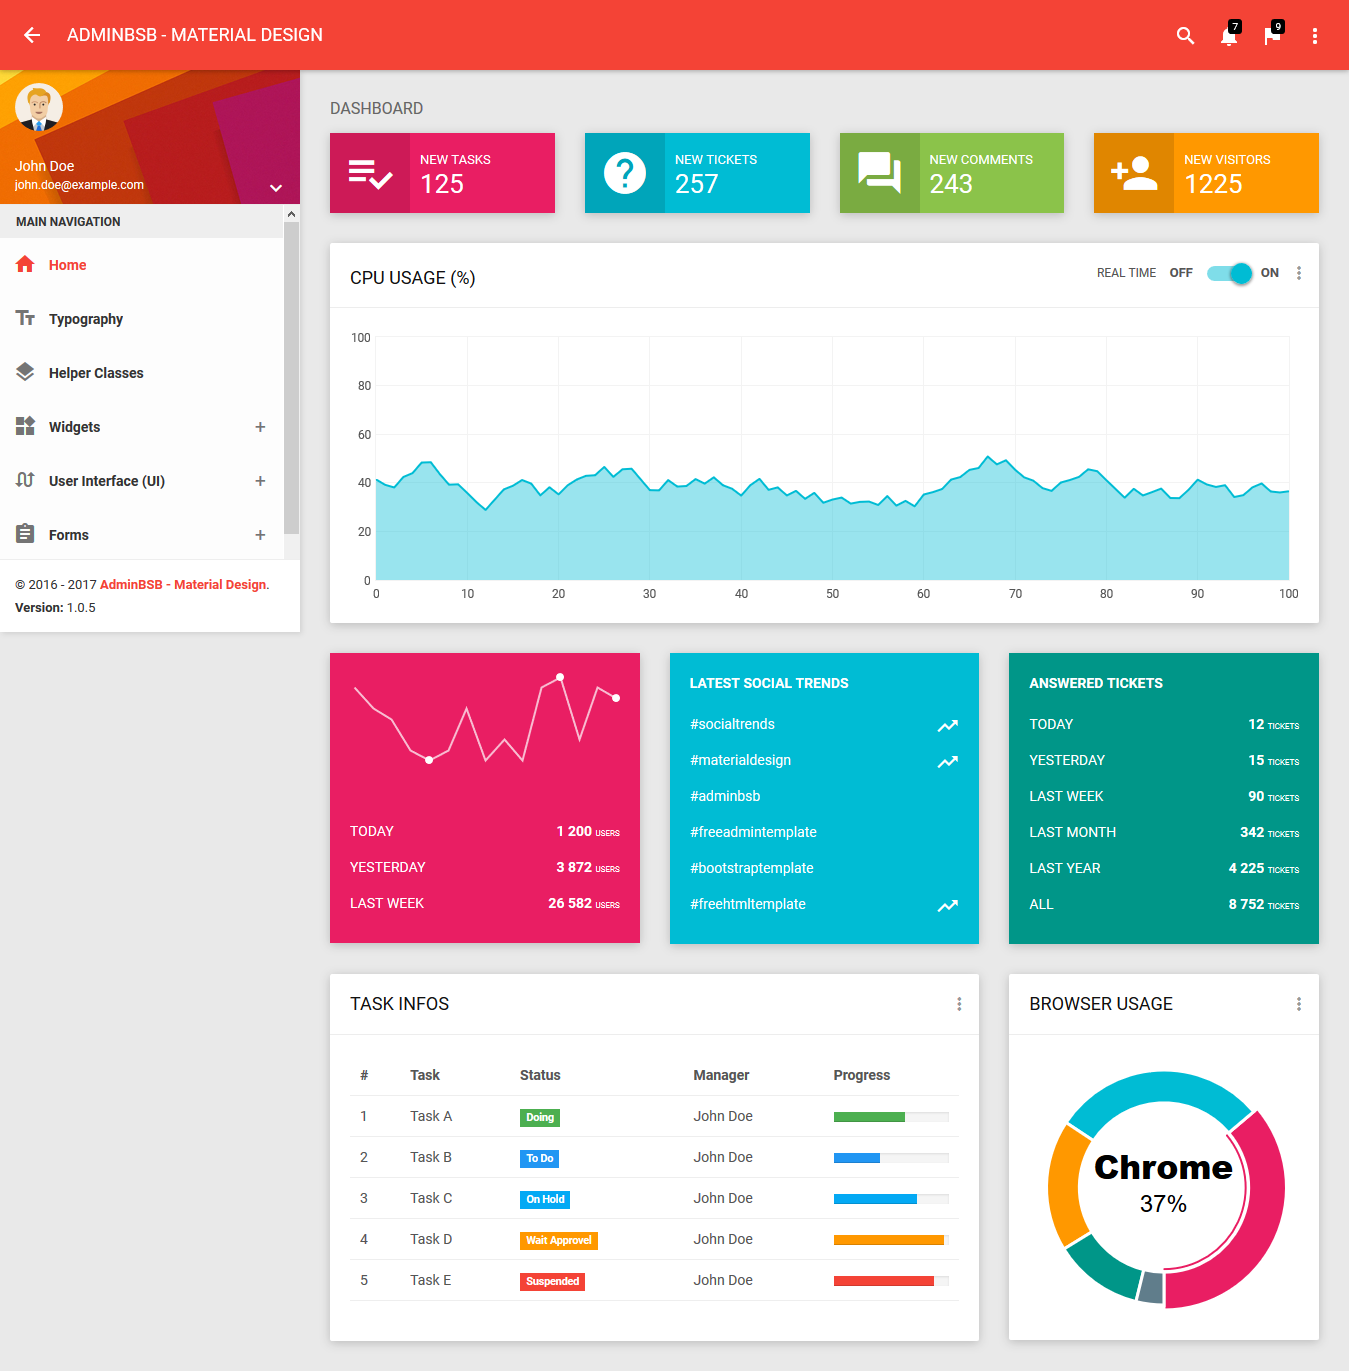Click Task C progress bar
This screenshot has width=1349, height=1371.
pos(890,1198)
